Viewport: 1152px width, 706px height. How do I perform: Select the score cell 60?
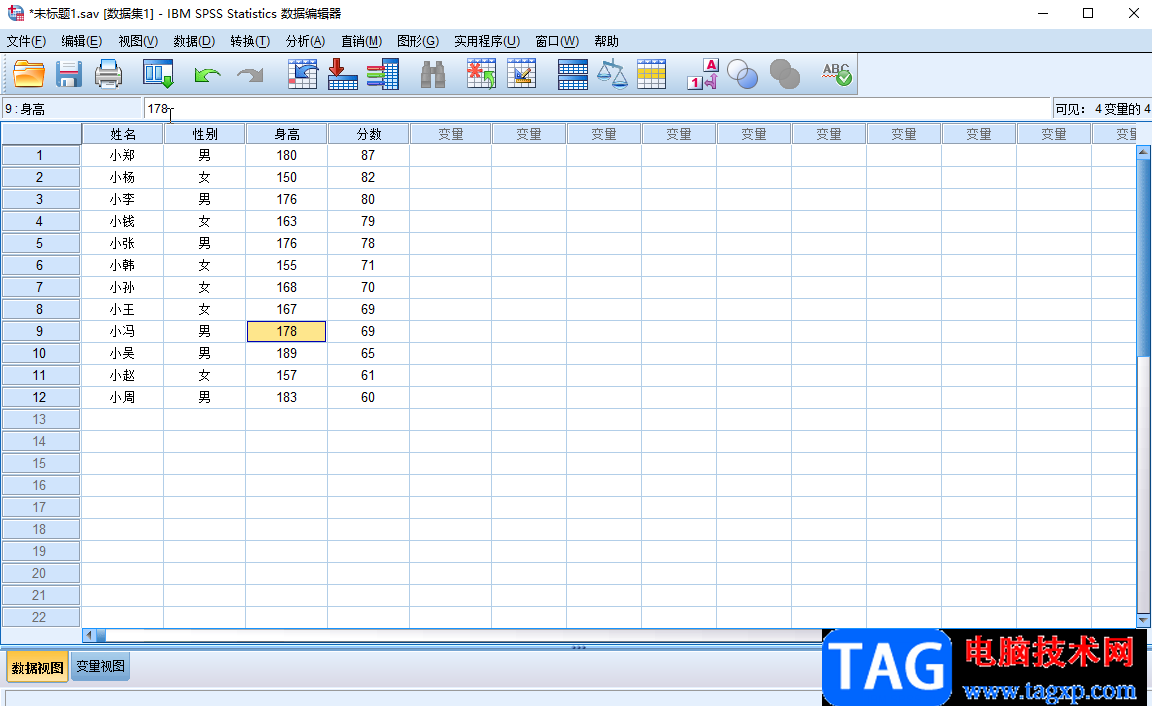369,397
